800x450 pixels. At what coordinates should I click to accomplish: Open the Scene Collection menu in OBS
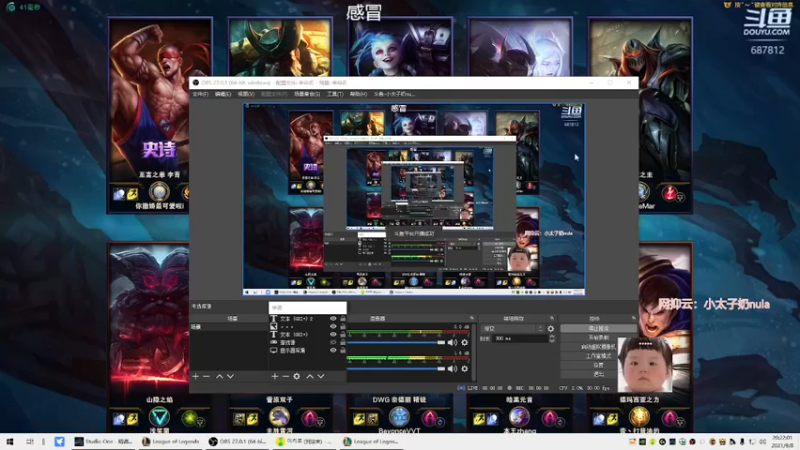click(x=307, y=94)
